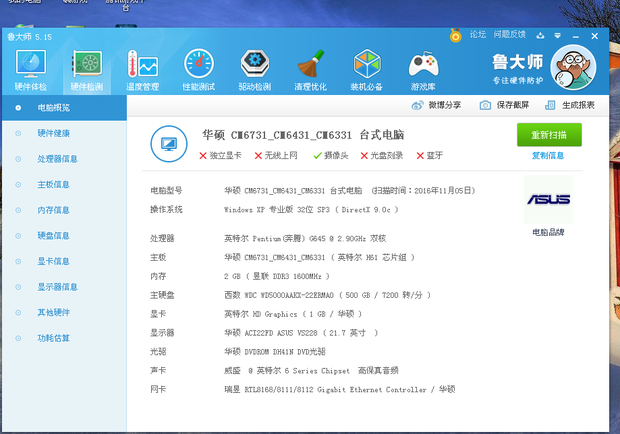
Task: Click the 电脑品牌 label under logo
Action: coord(548,232)
